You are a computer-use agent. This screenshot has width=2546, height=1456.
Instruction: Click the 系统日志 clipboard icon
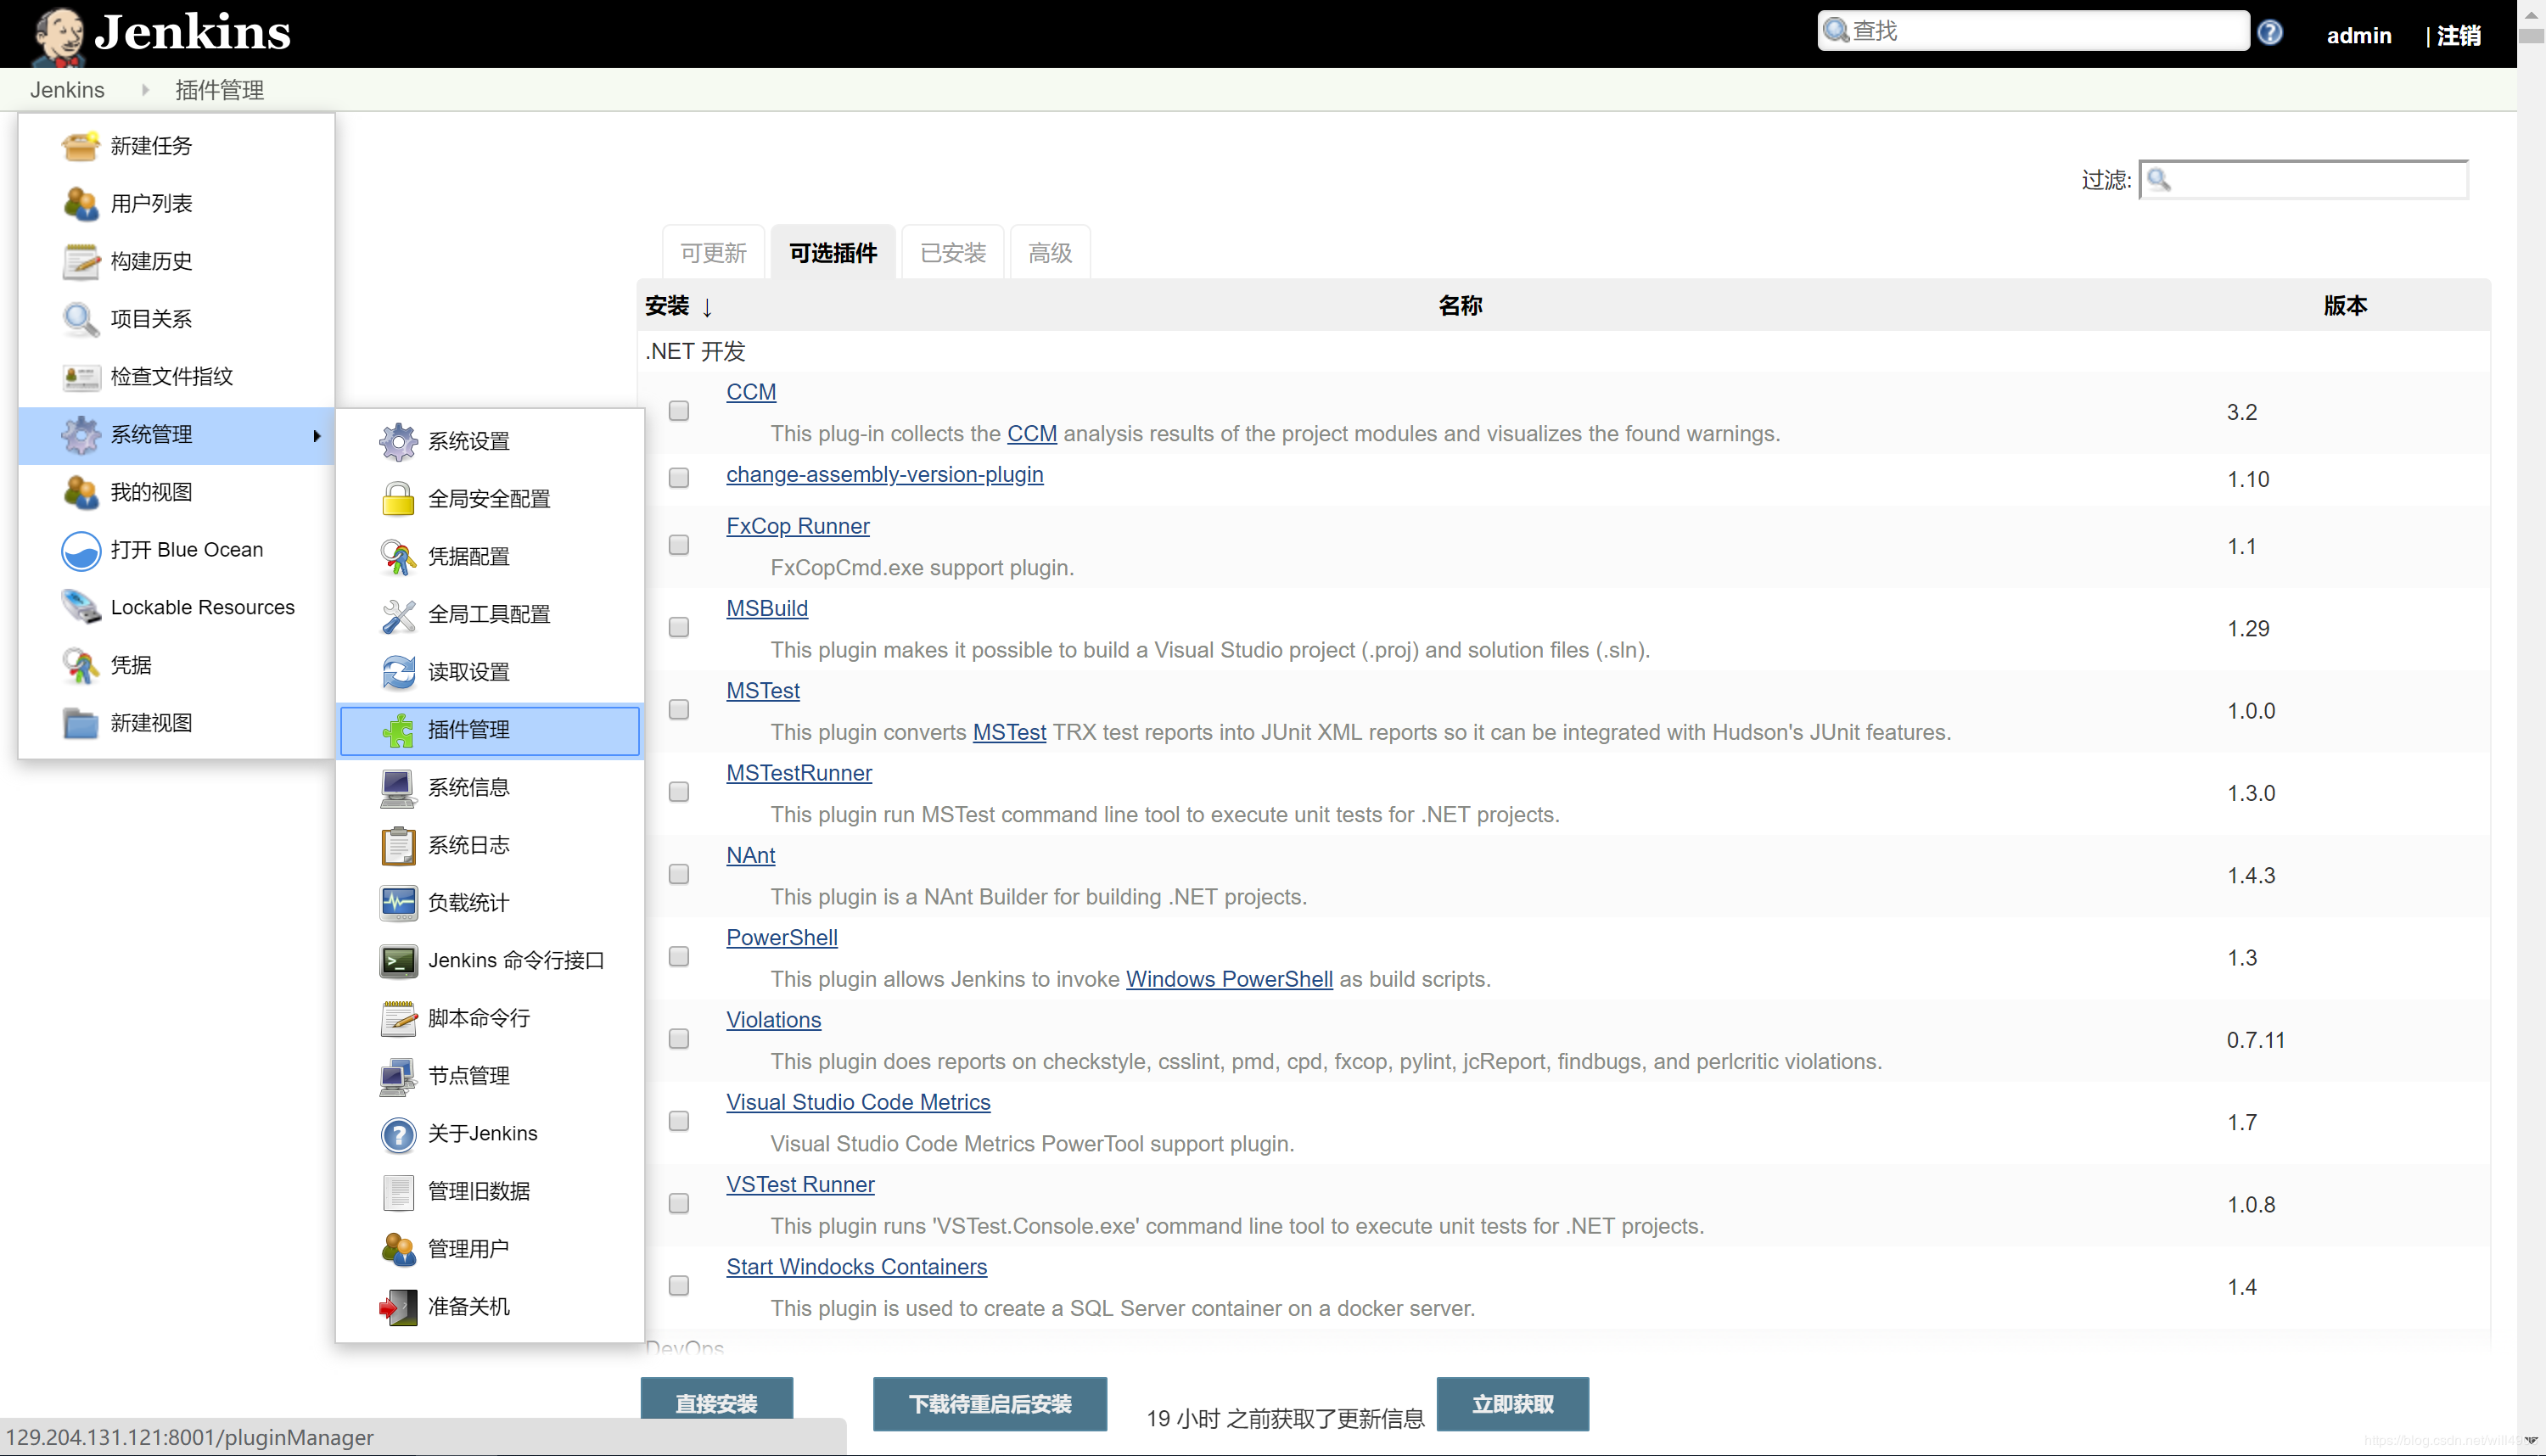398,845
